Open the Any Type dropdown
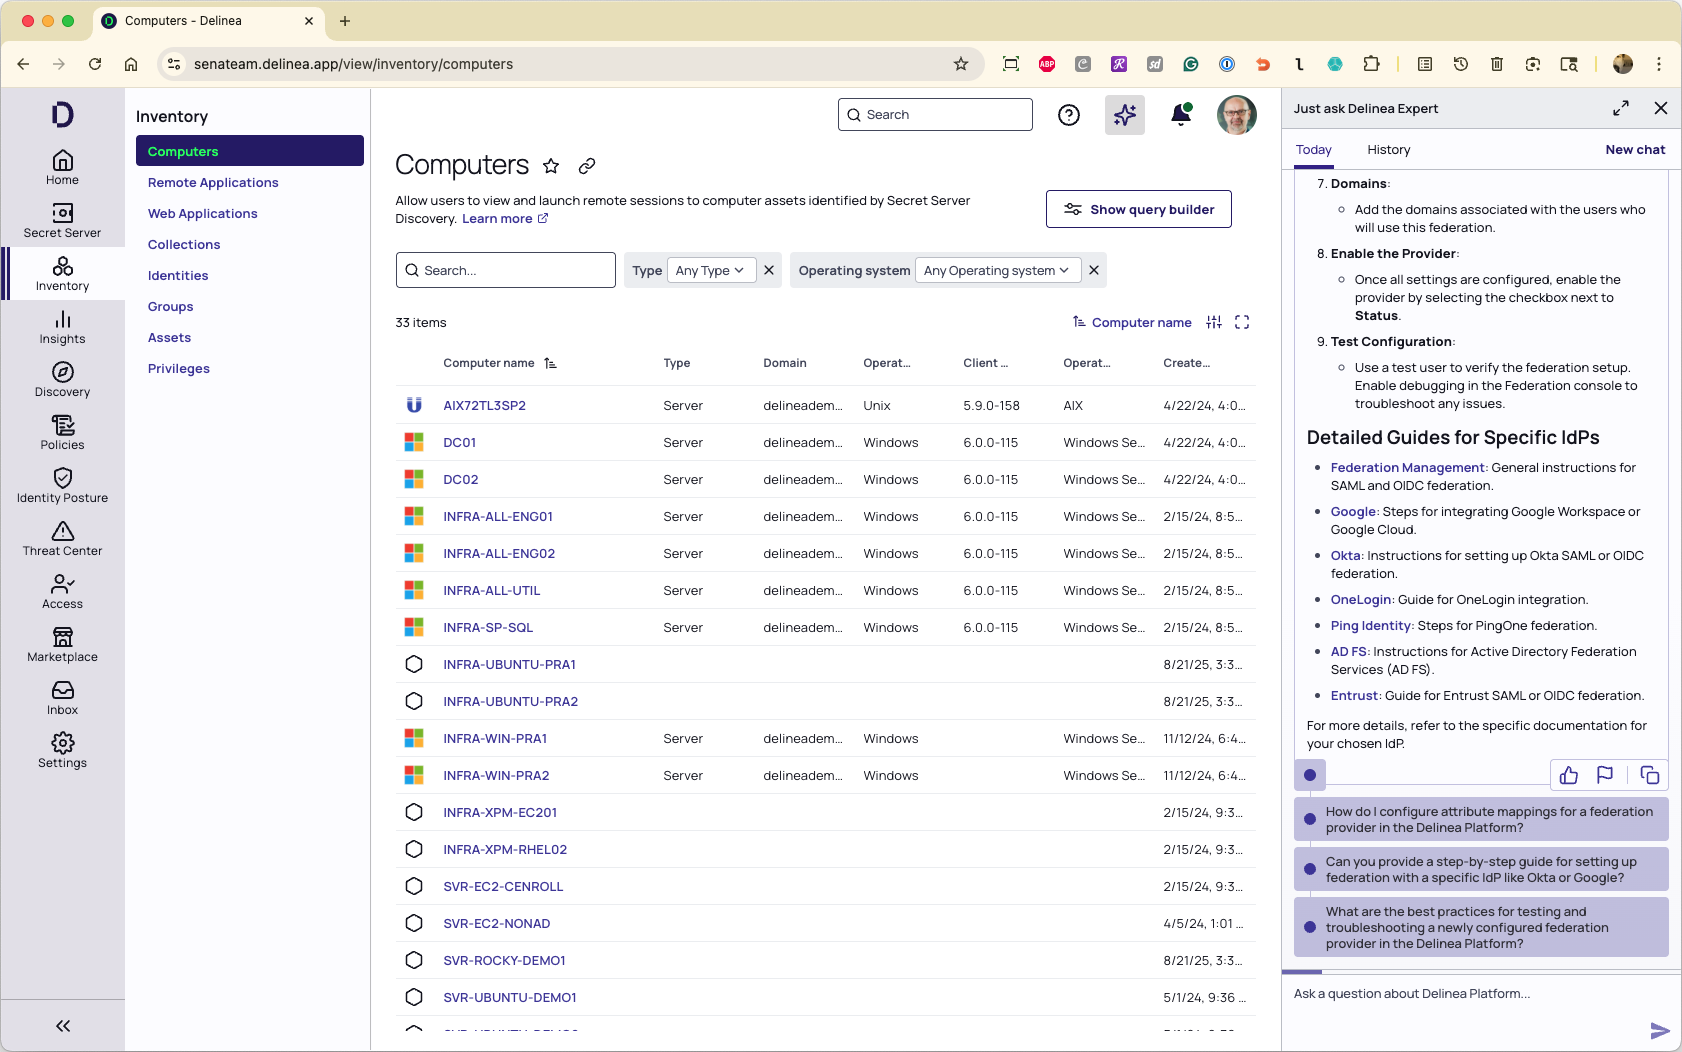The height and width of the screenshot is (1052, 1682). 710,270
